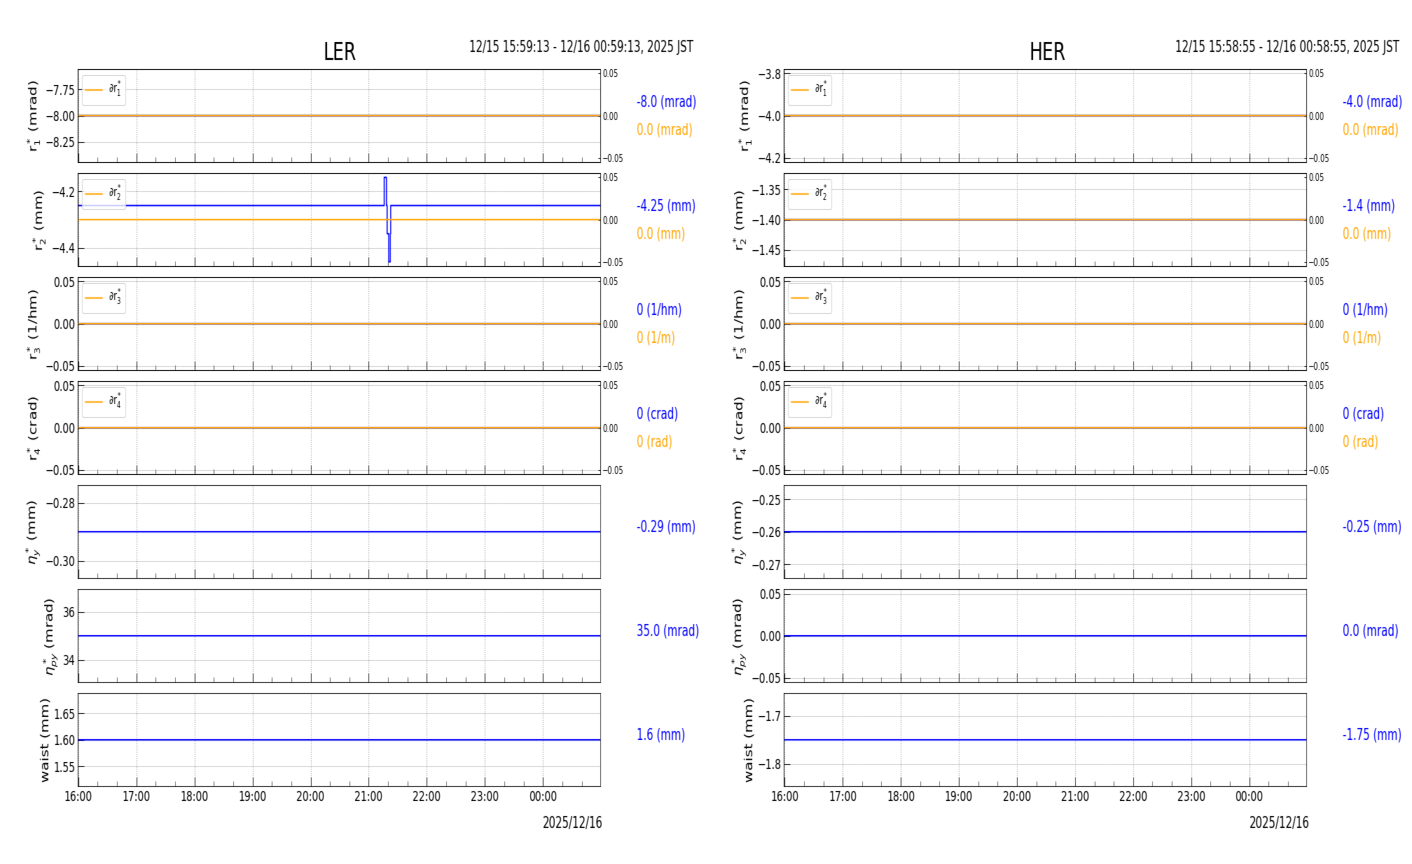This screenshot has height=864, width=1412.
Task: Click the blue -1.75 (mm) waist value
Action: tap(1372, 735)
